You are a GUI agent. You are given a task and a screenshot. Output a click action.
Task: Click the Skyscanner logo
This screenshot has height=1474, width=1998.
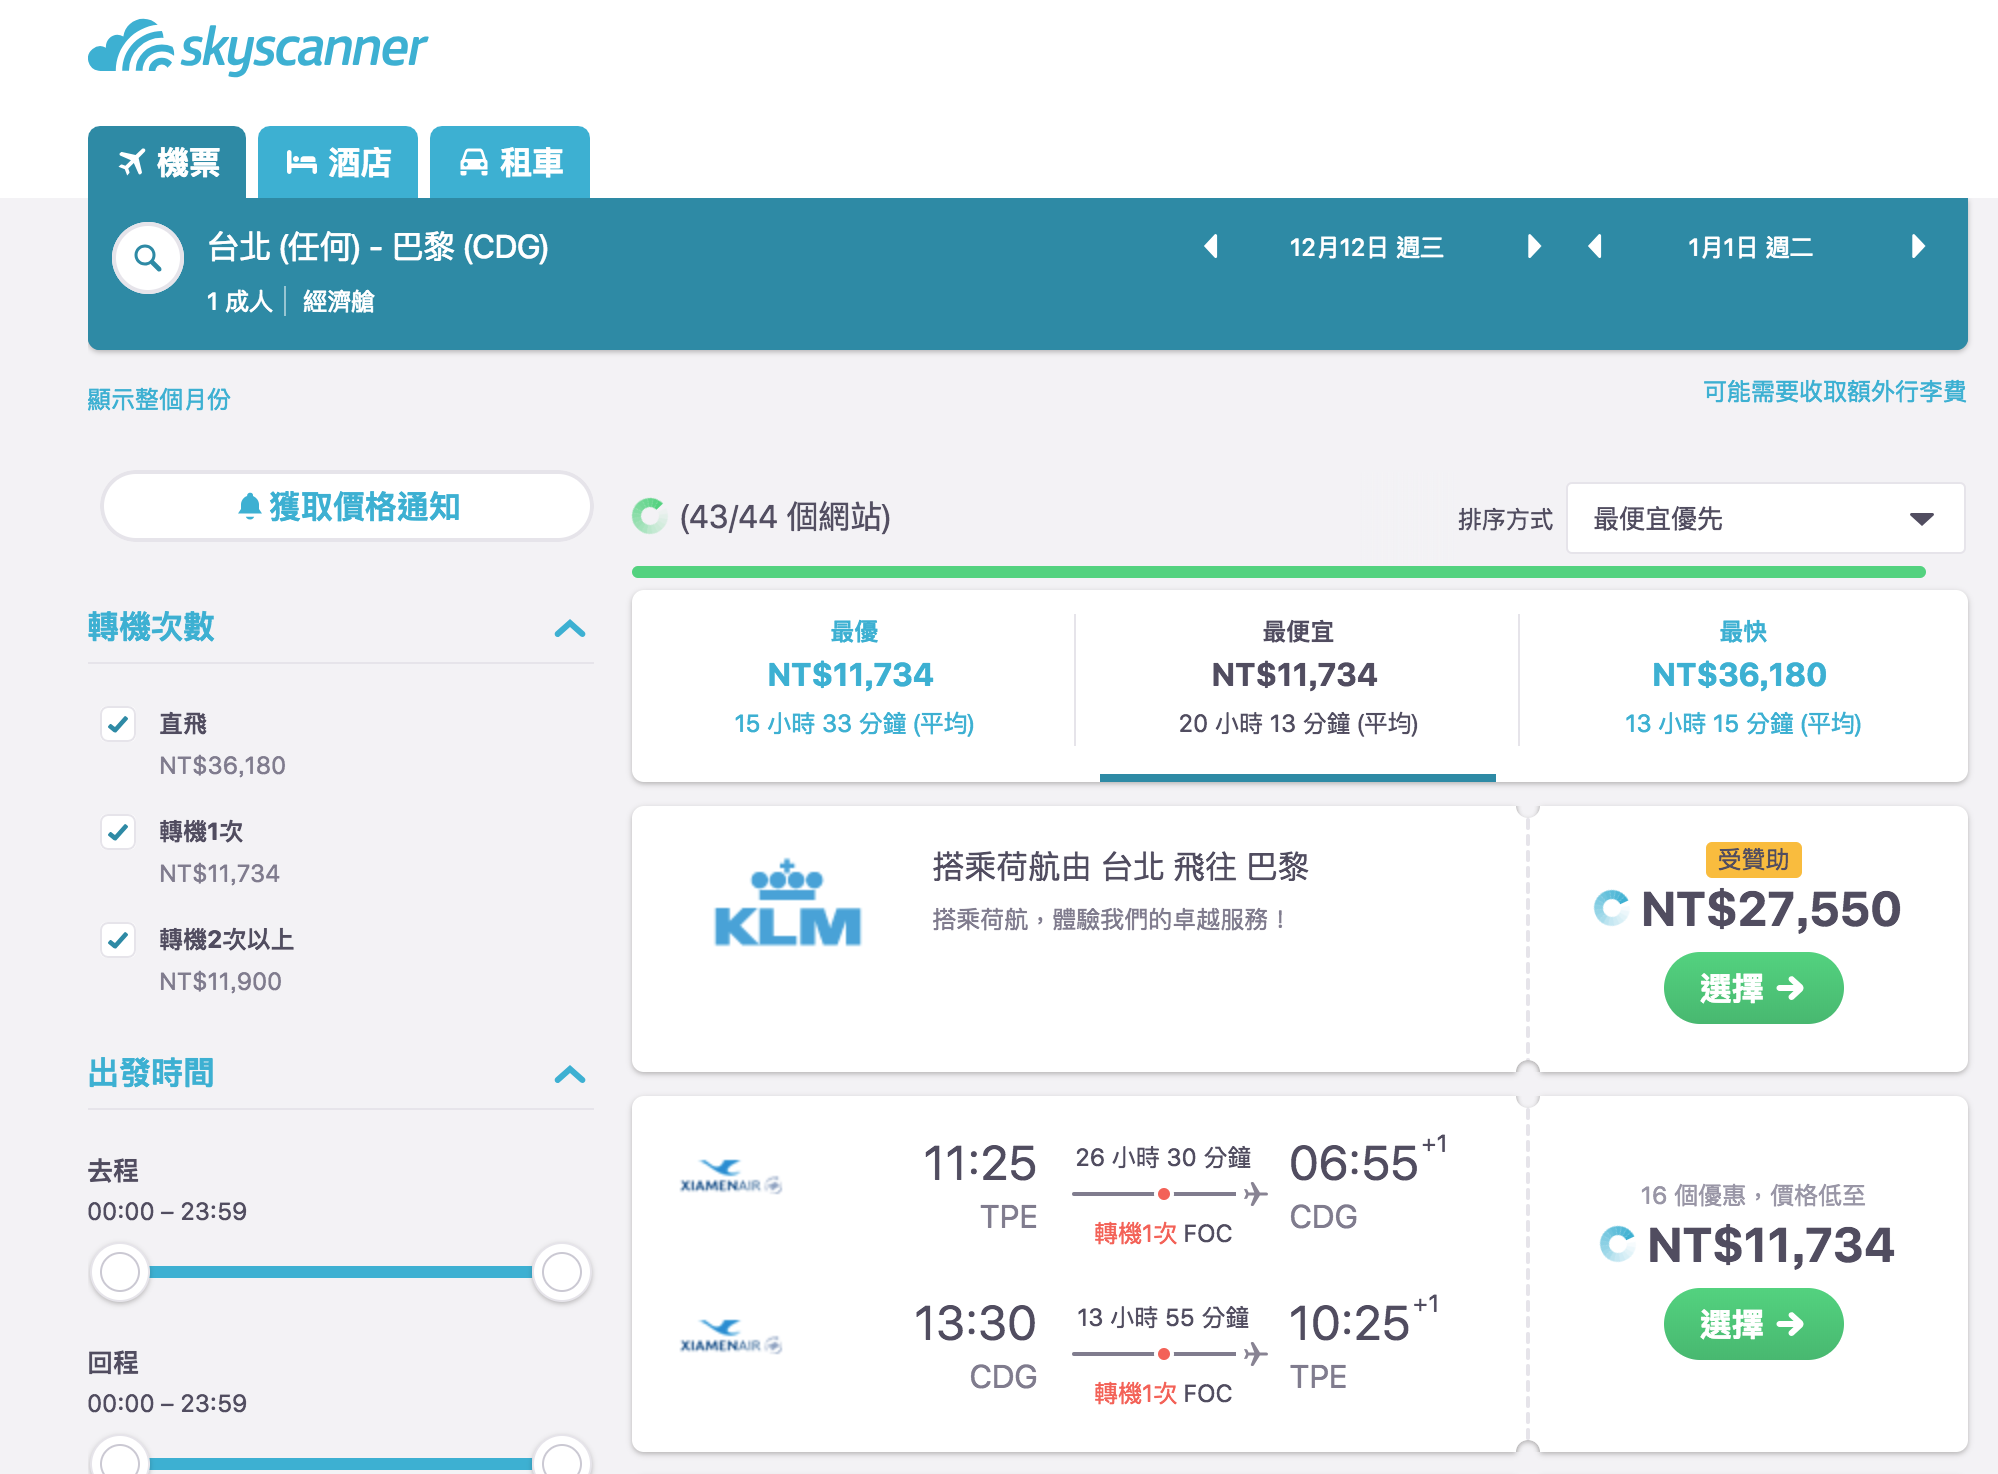(257, 46)
